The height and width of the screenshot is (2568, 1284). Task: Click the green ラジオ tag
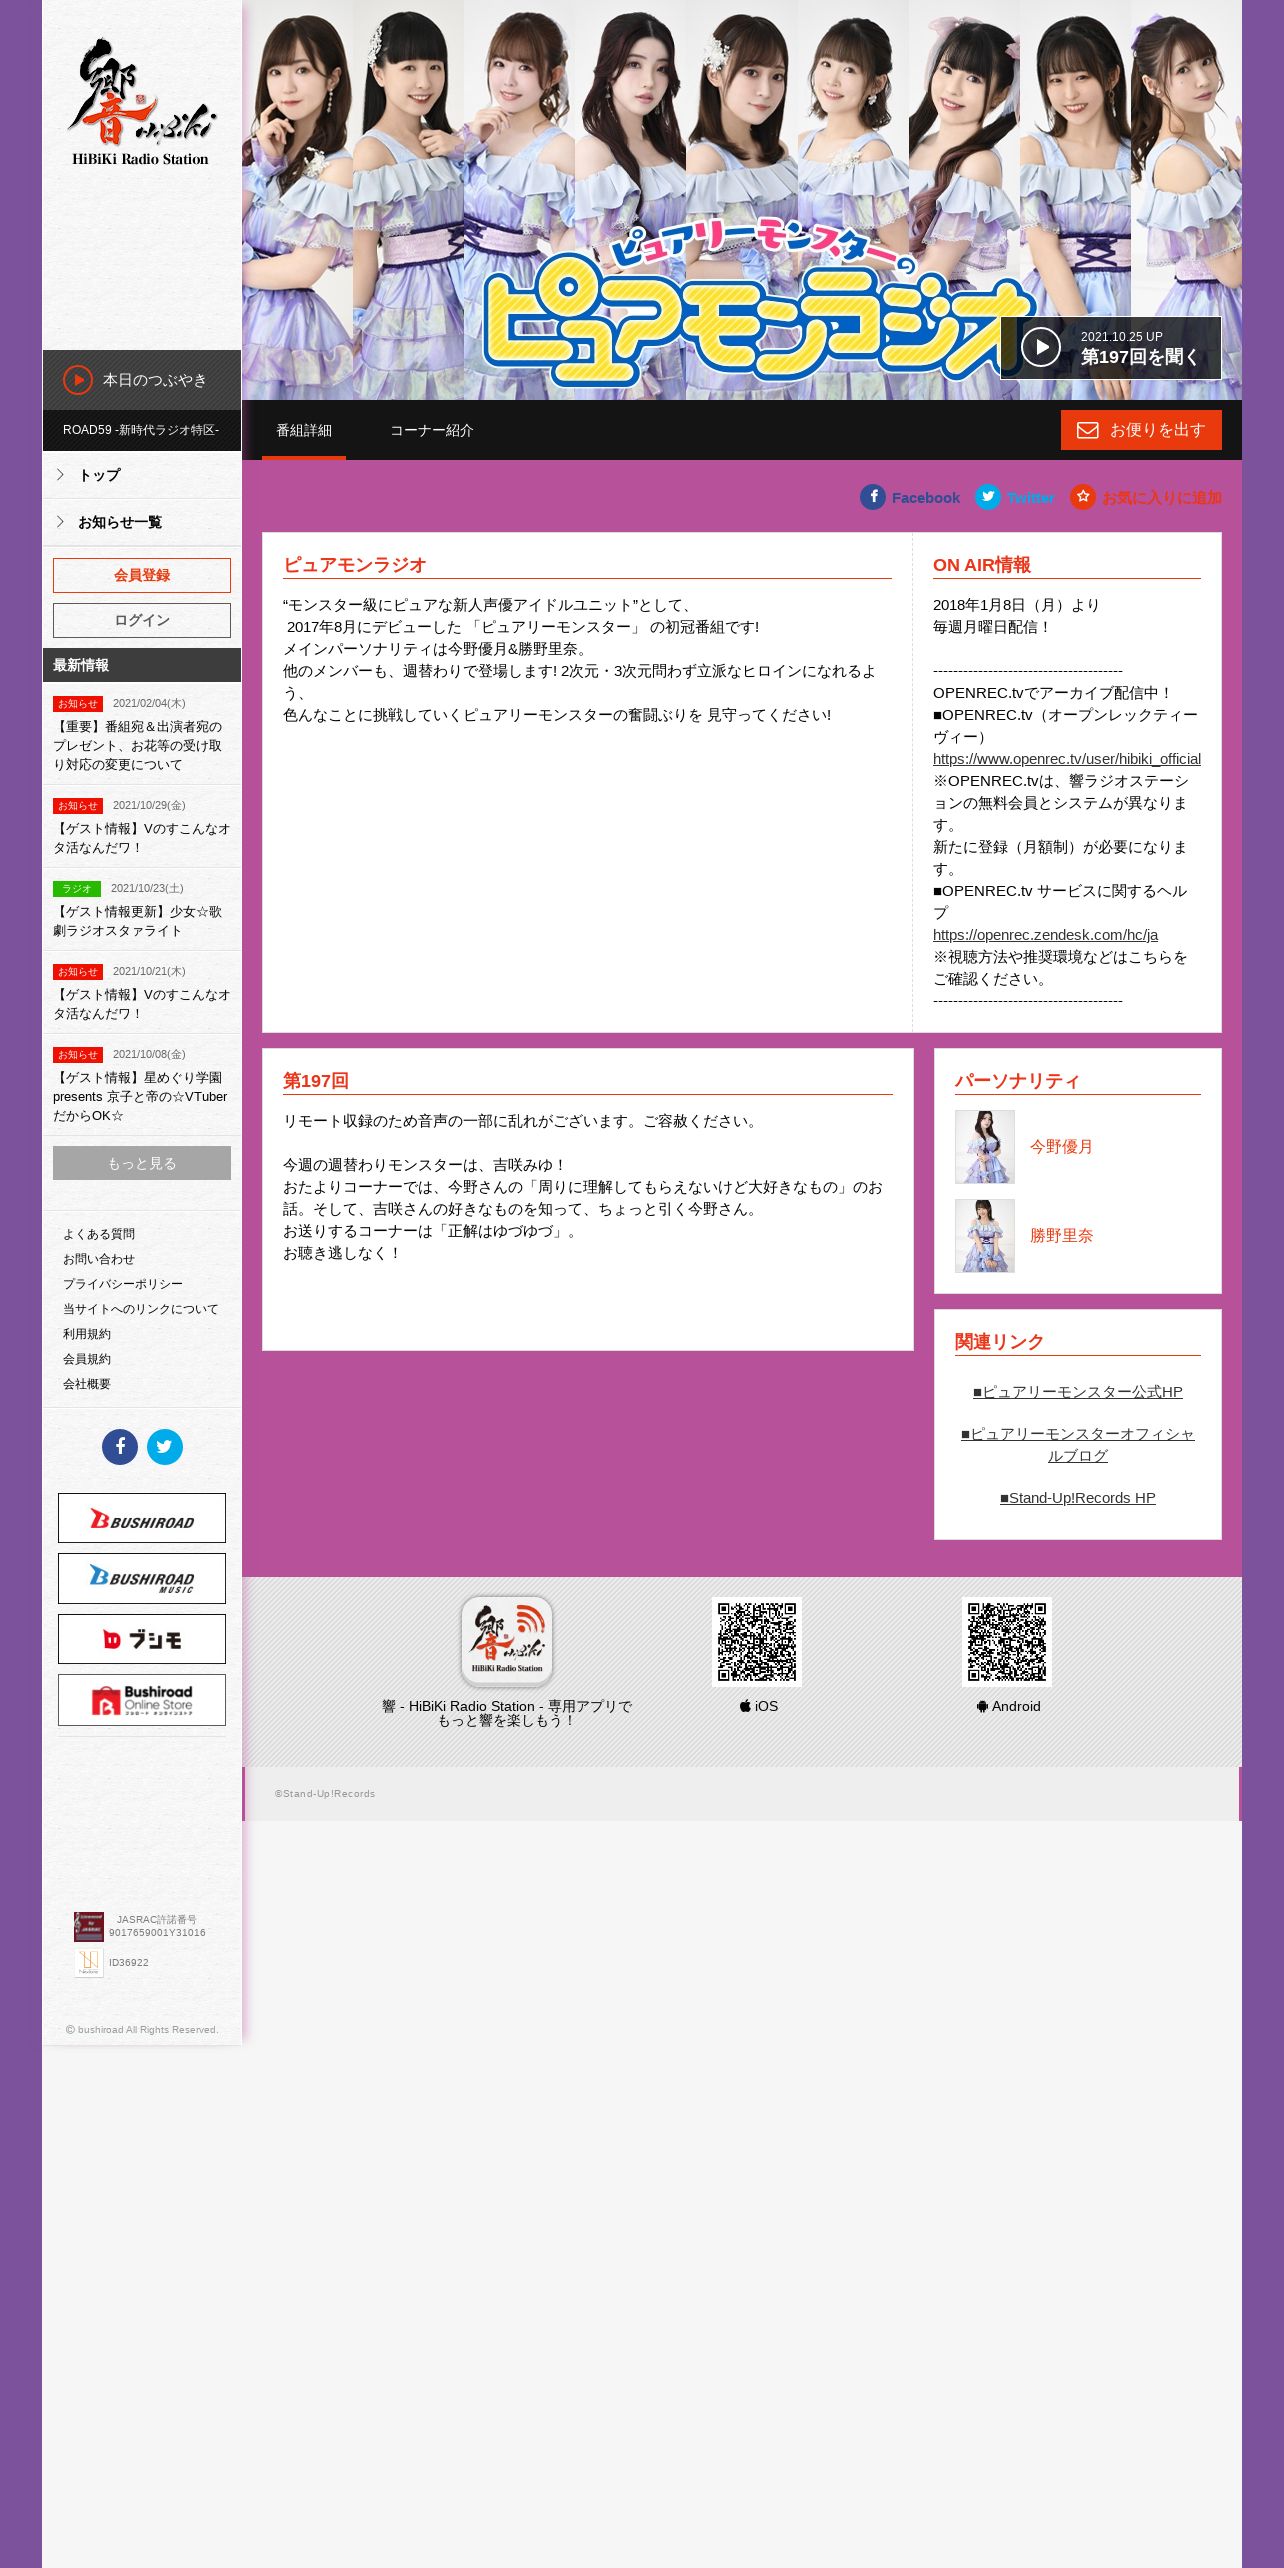77,889
